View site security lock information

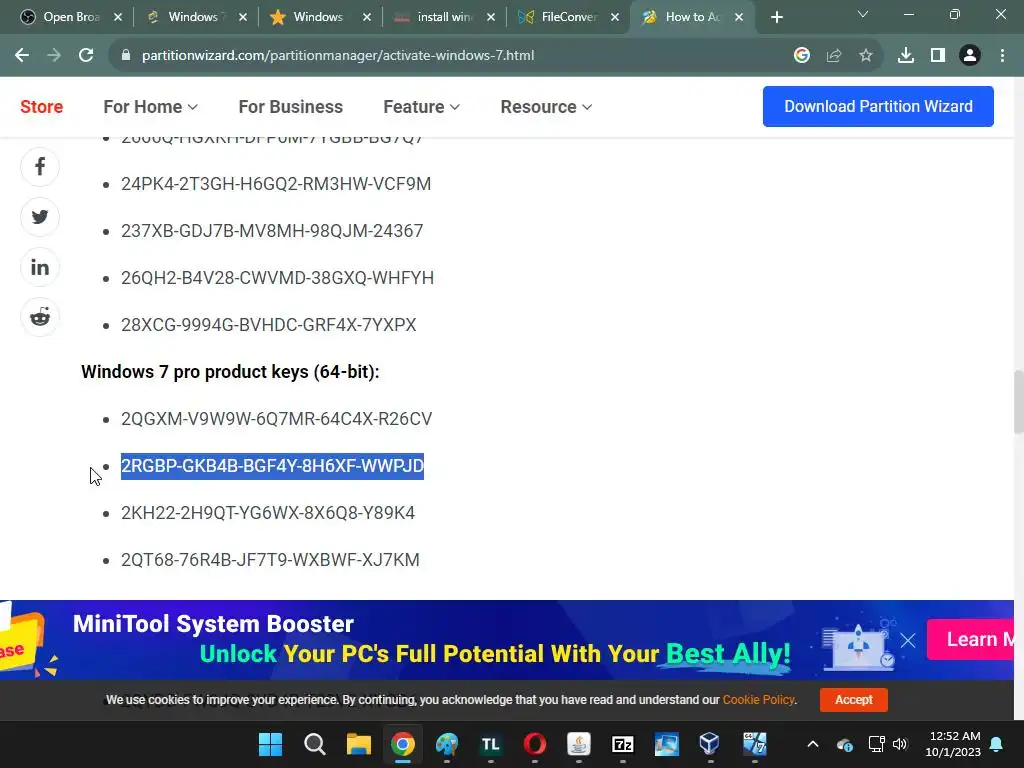tap(126, 56)
